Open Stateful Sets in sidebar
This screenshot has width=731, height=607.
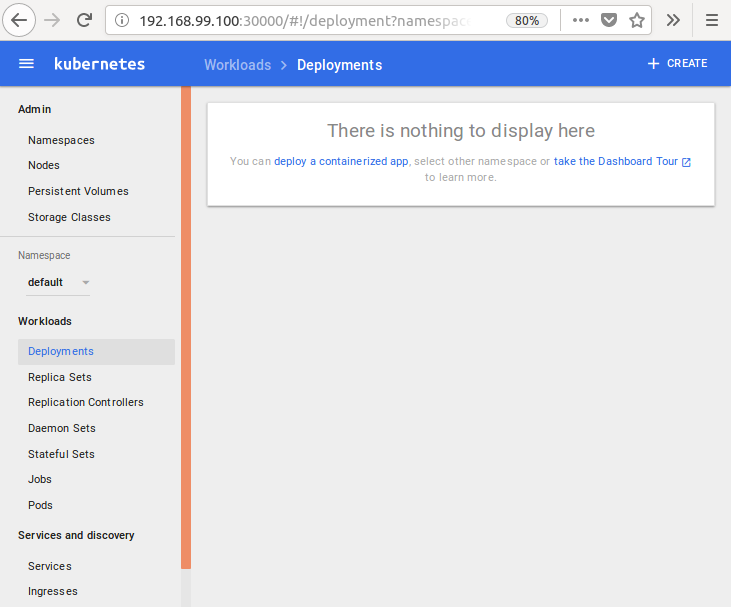[x=61, y=454]
